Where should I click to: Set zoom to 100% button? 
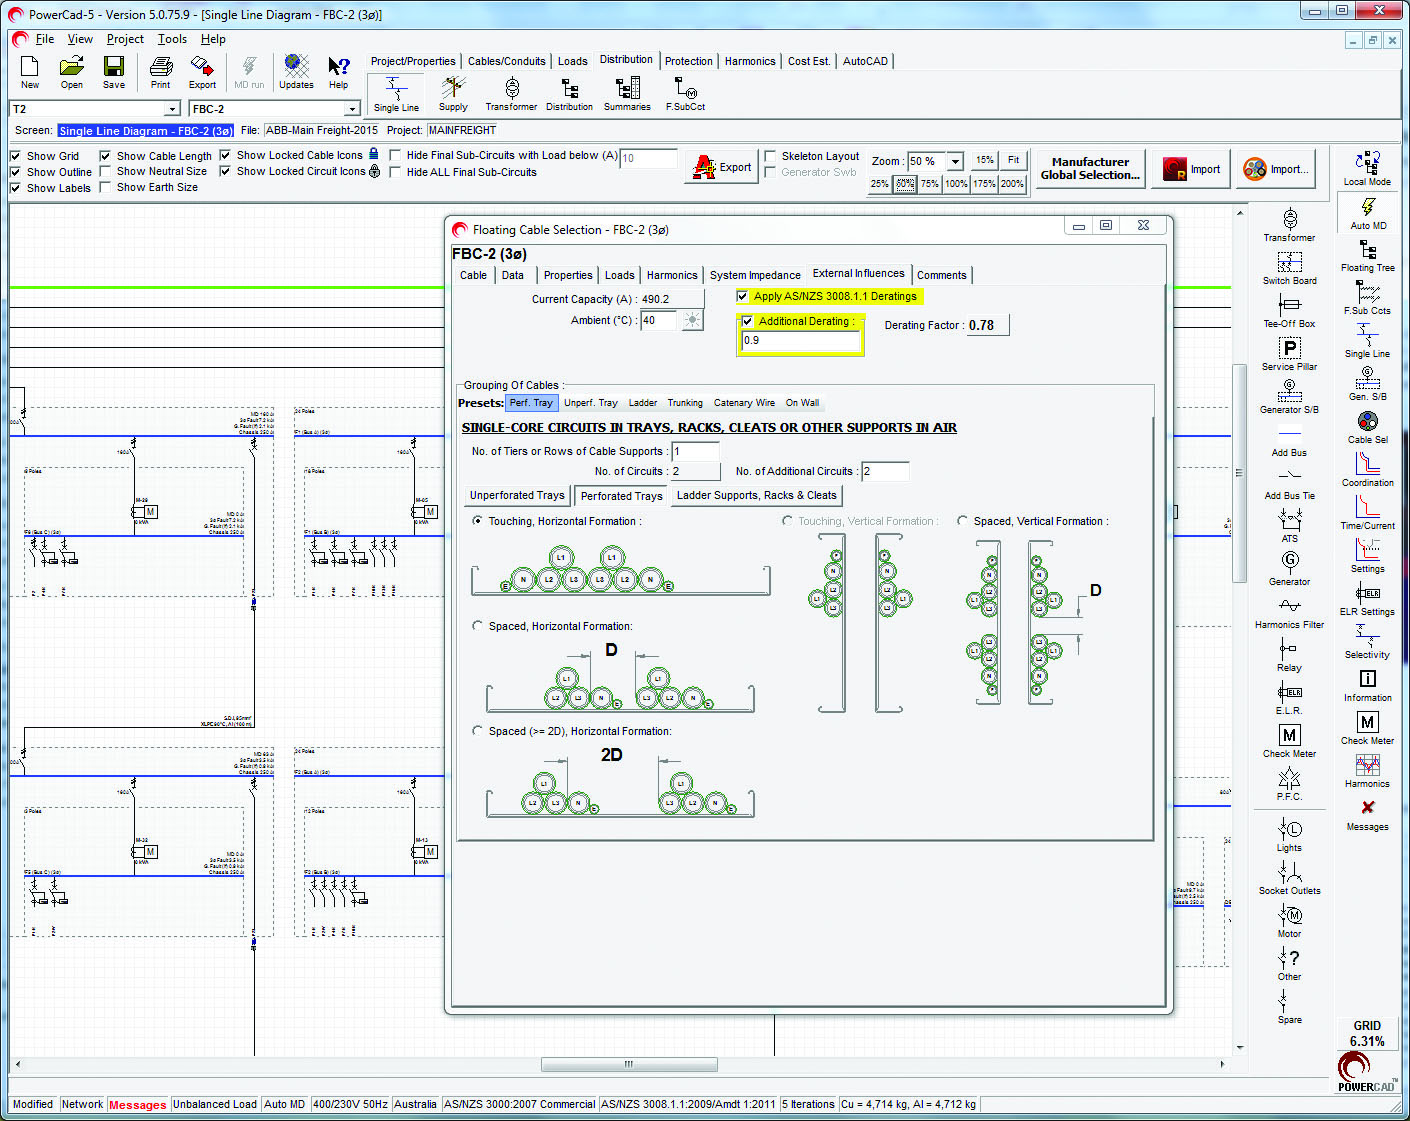click(956, 184)
